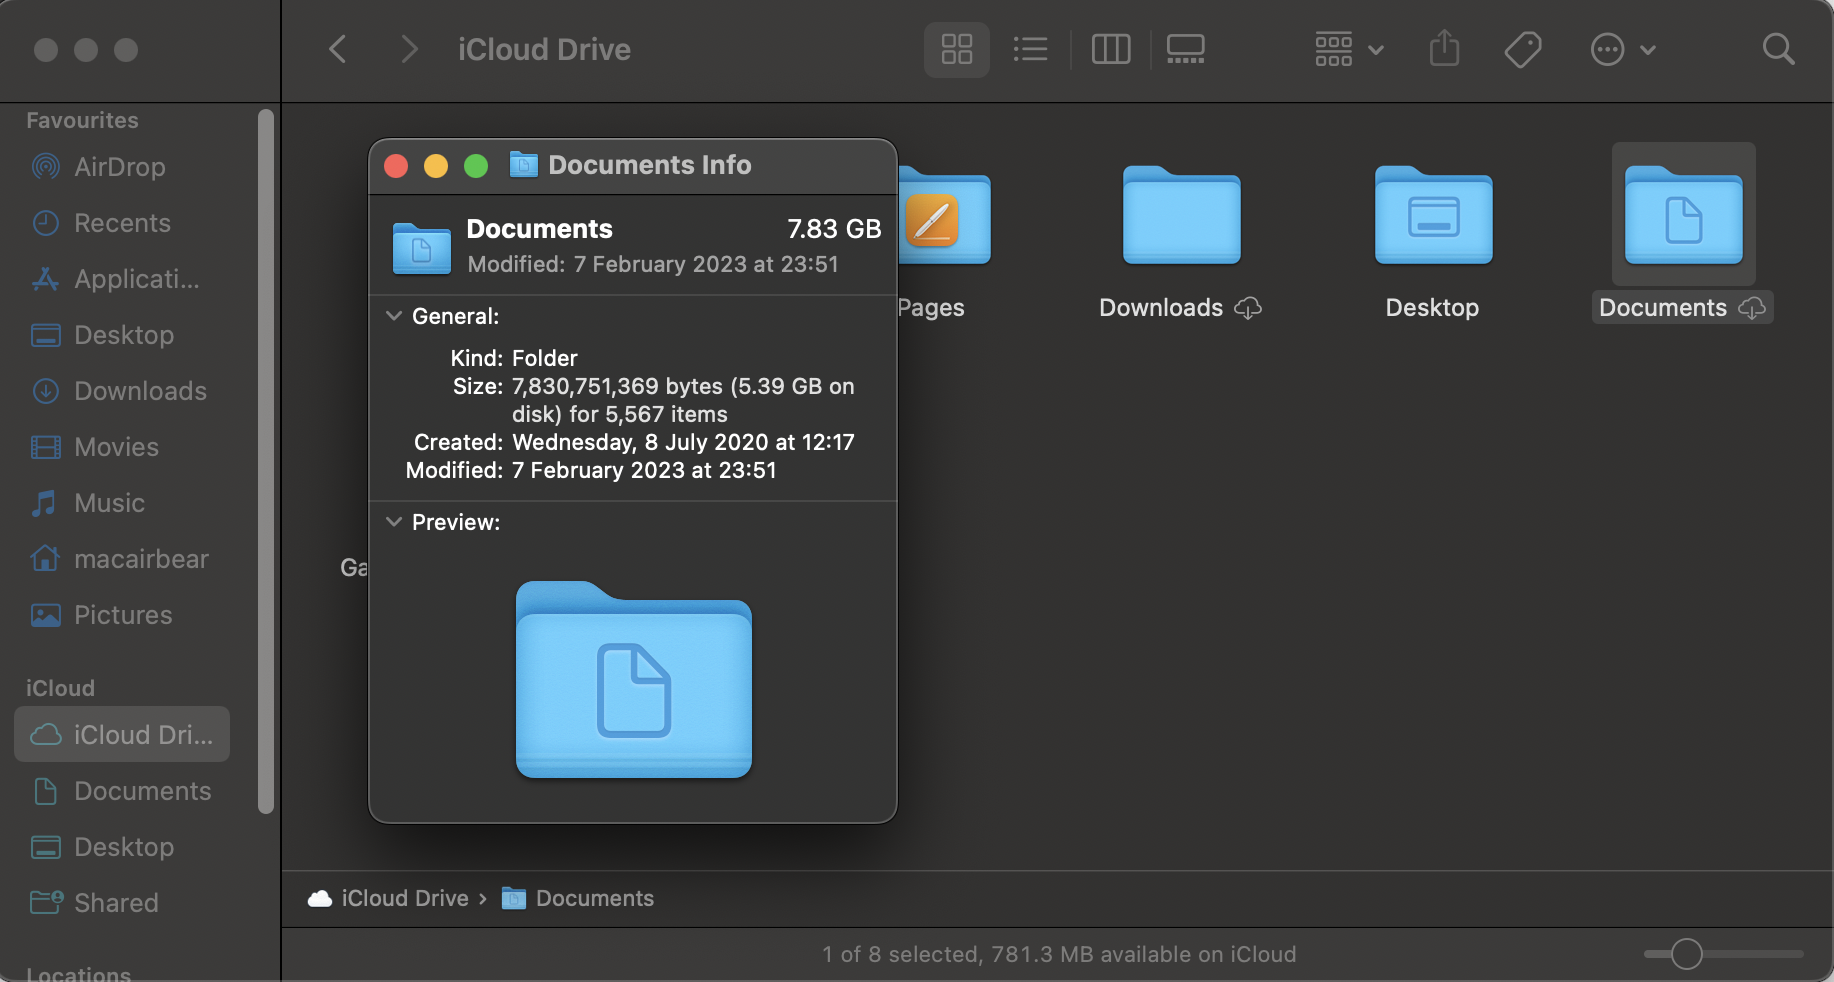Viewport: 1834px width, 982px height.
Task: Click the iCloud Drive cloud icon
Action: click(46, 735)
